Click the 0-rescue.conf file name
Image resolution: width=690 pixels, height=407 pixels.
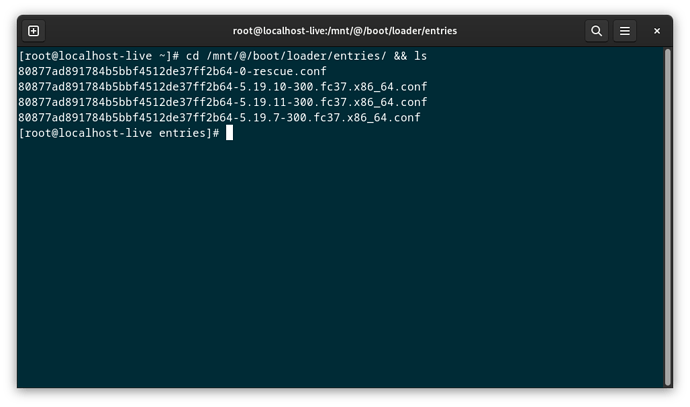tap(172, 71)
